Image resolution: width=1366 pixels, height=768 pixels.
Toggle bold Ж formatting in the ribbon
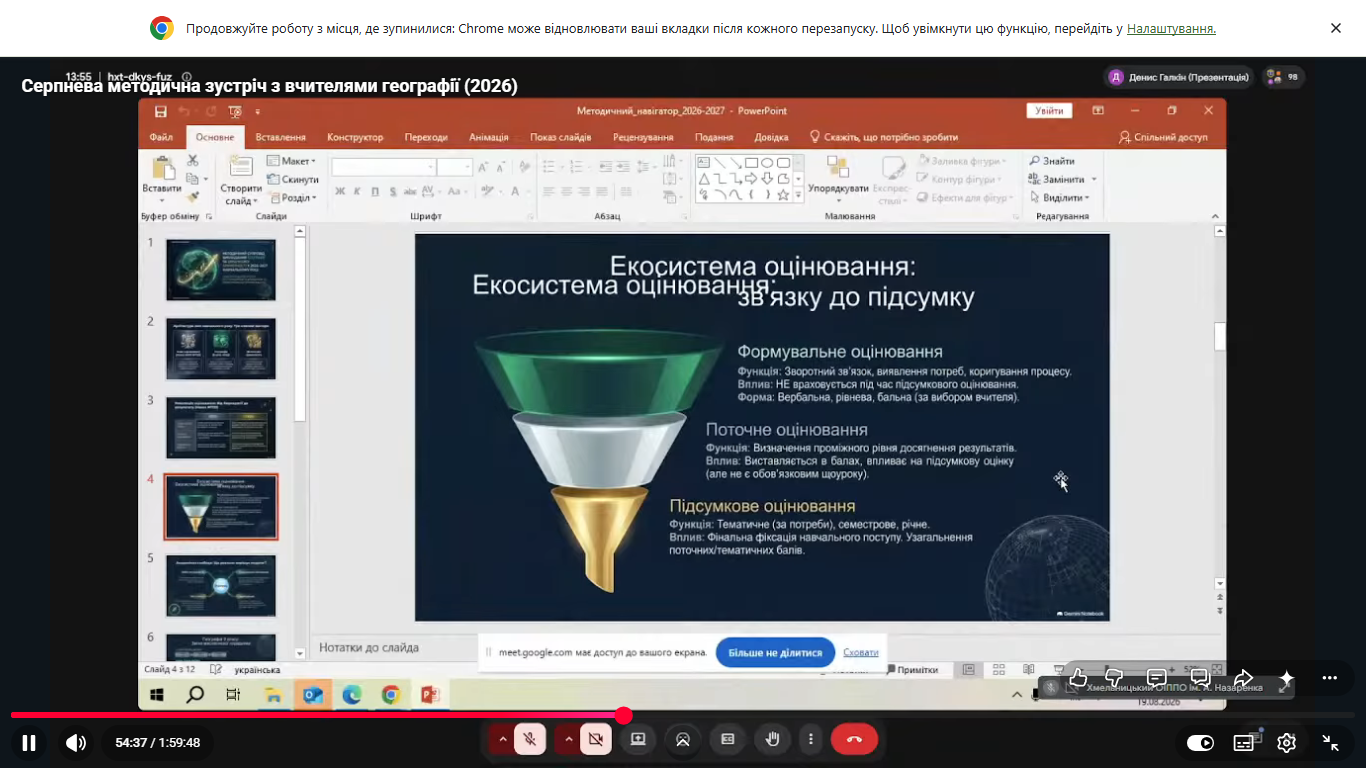click(x=340, y=192)
